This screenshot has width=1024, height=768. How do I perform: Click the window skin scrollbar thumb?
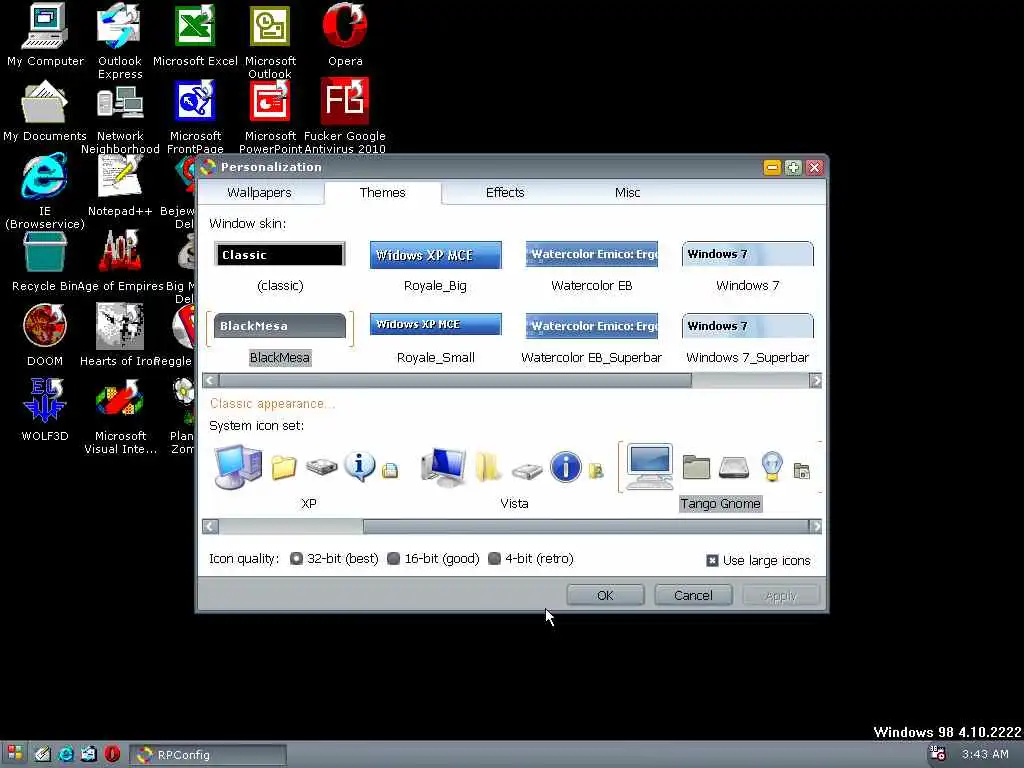click(455, 380)
